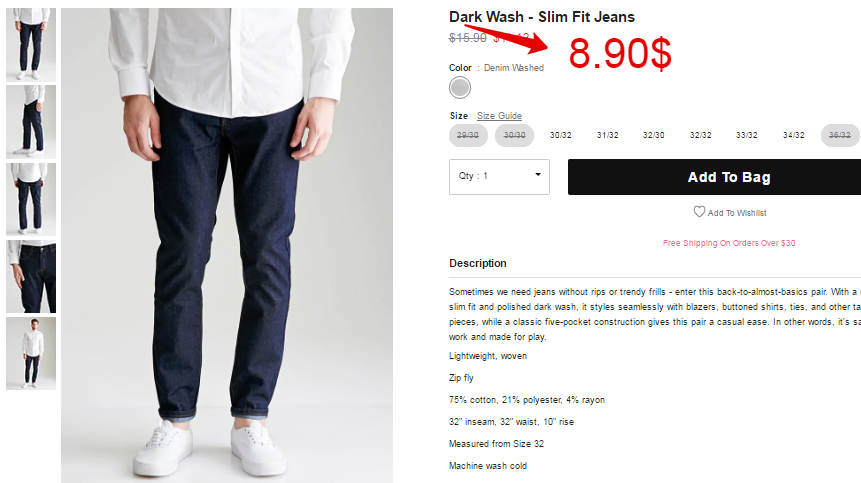Select the Denim Washed color swatch
The height and width of the screenshot is (483, 861).
coord(460,87)
